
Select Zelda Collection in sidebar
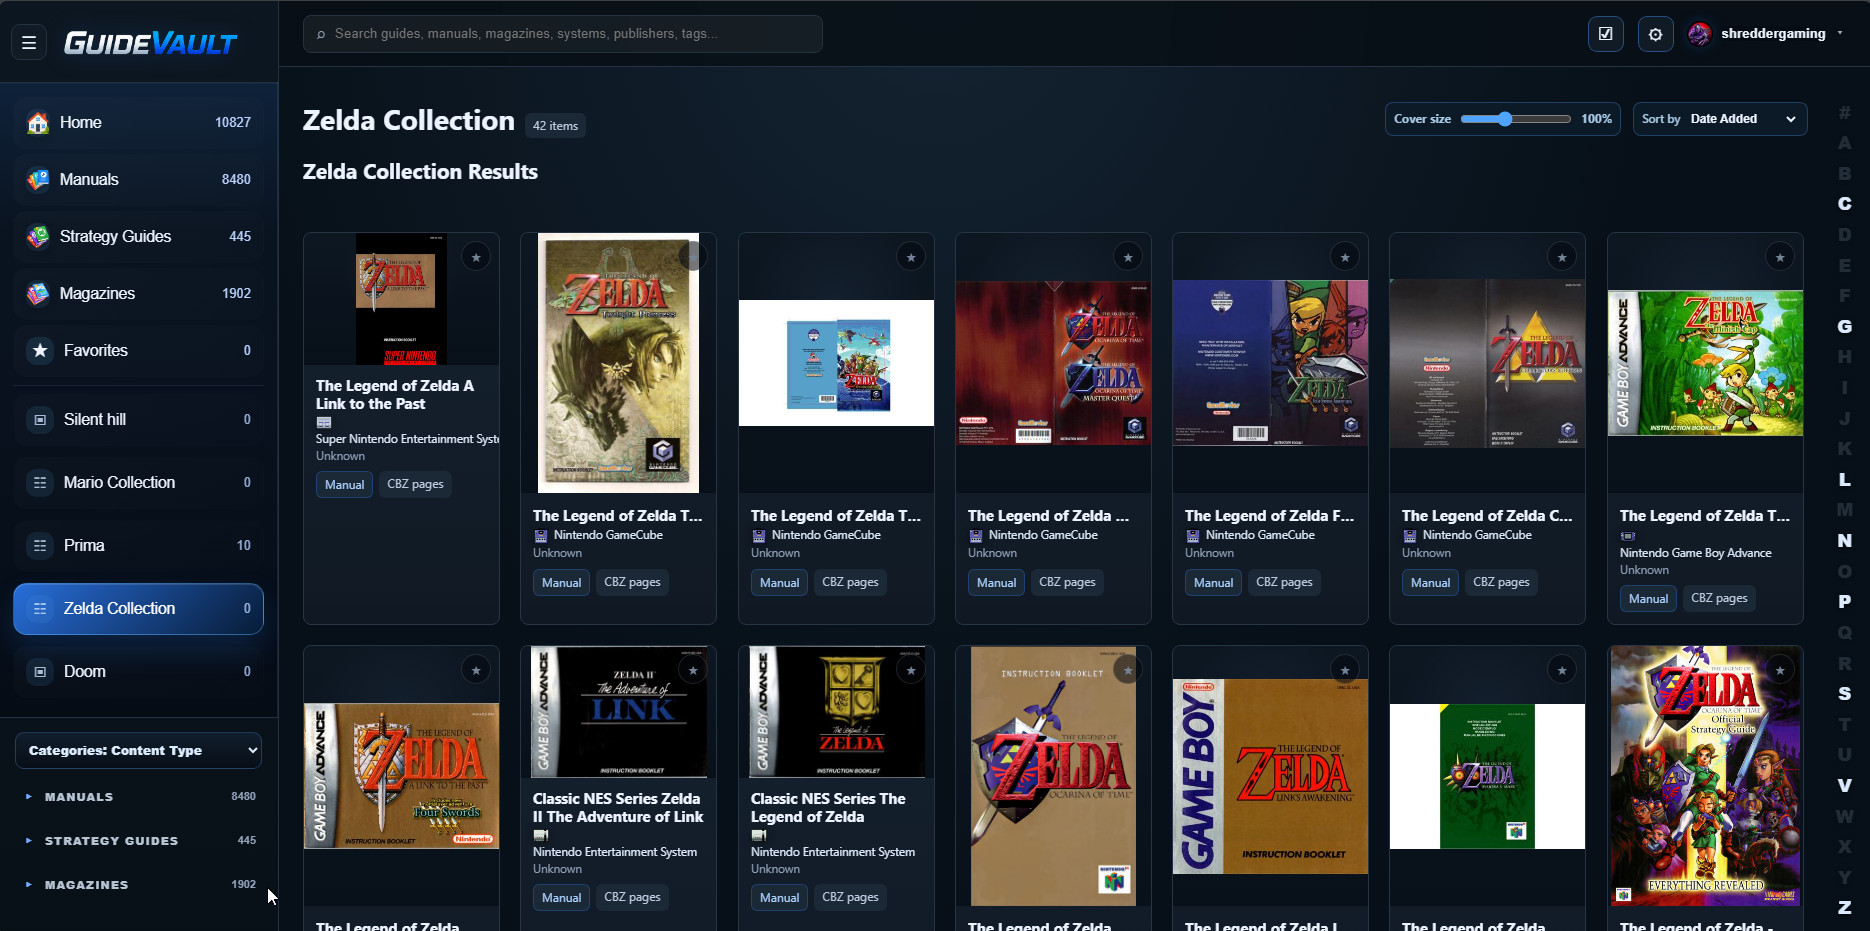(x=138, y=609)
